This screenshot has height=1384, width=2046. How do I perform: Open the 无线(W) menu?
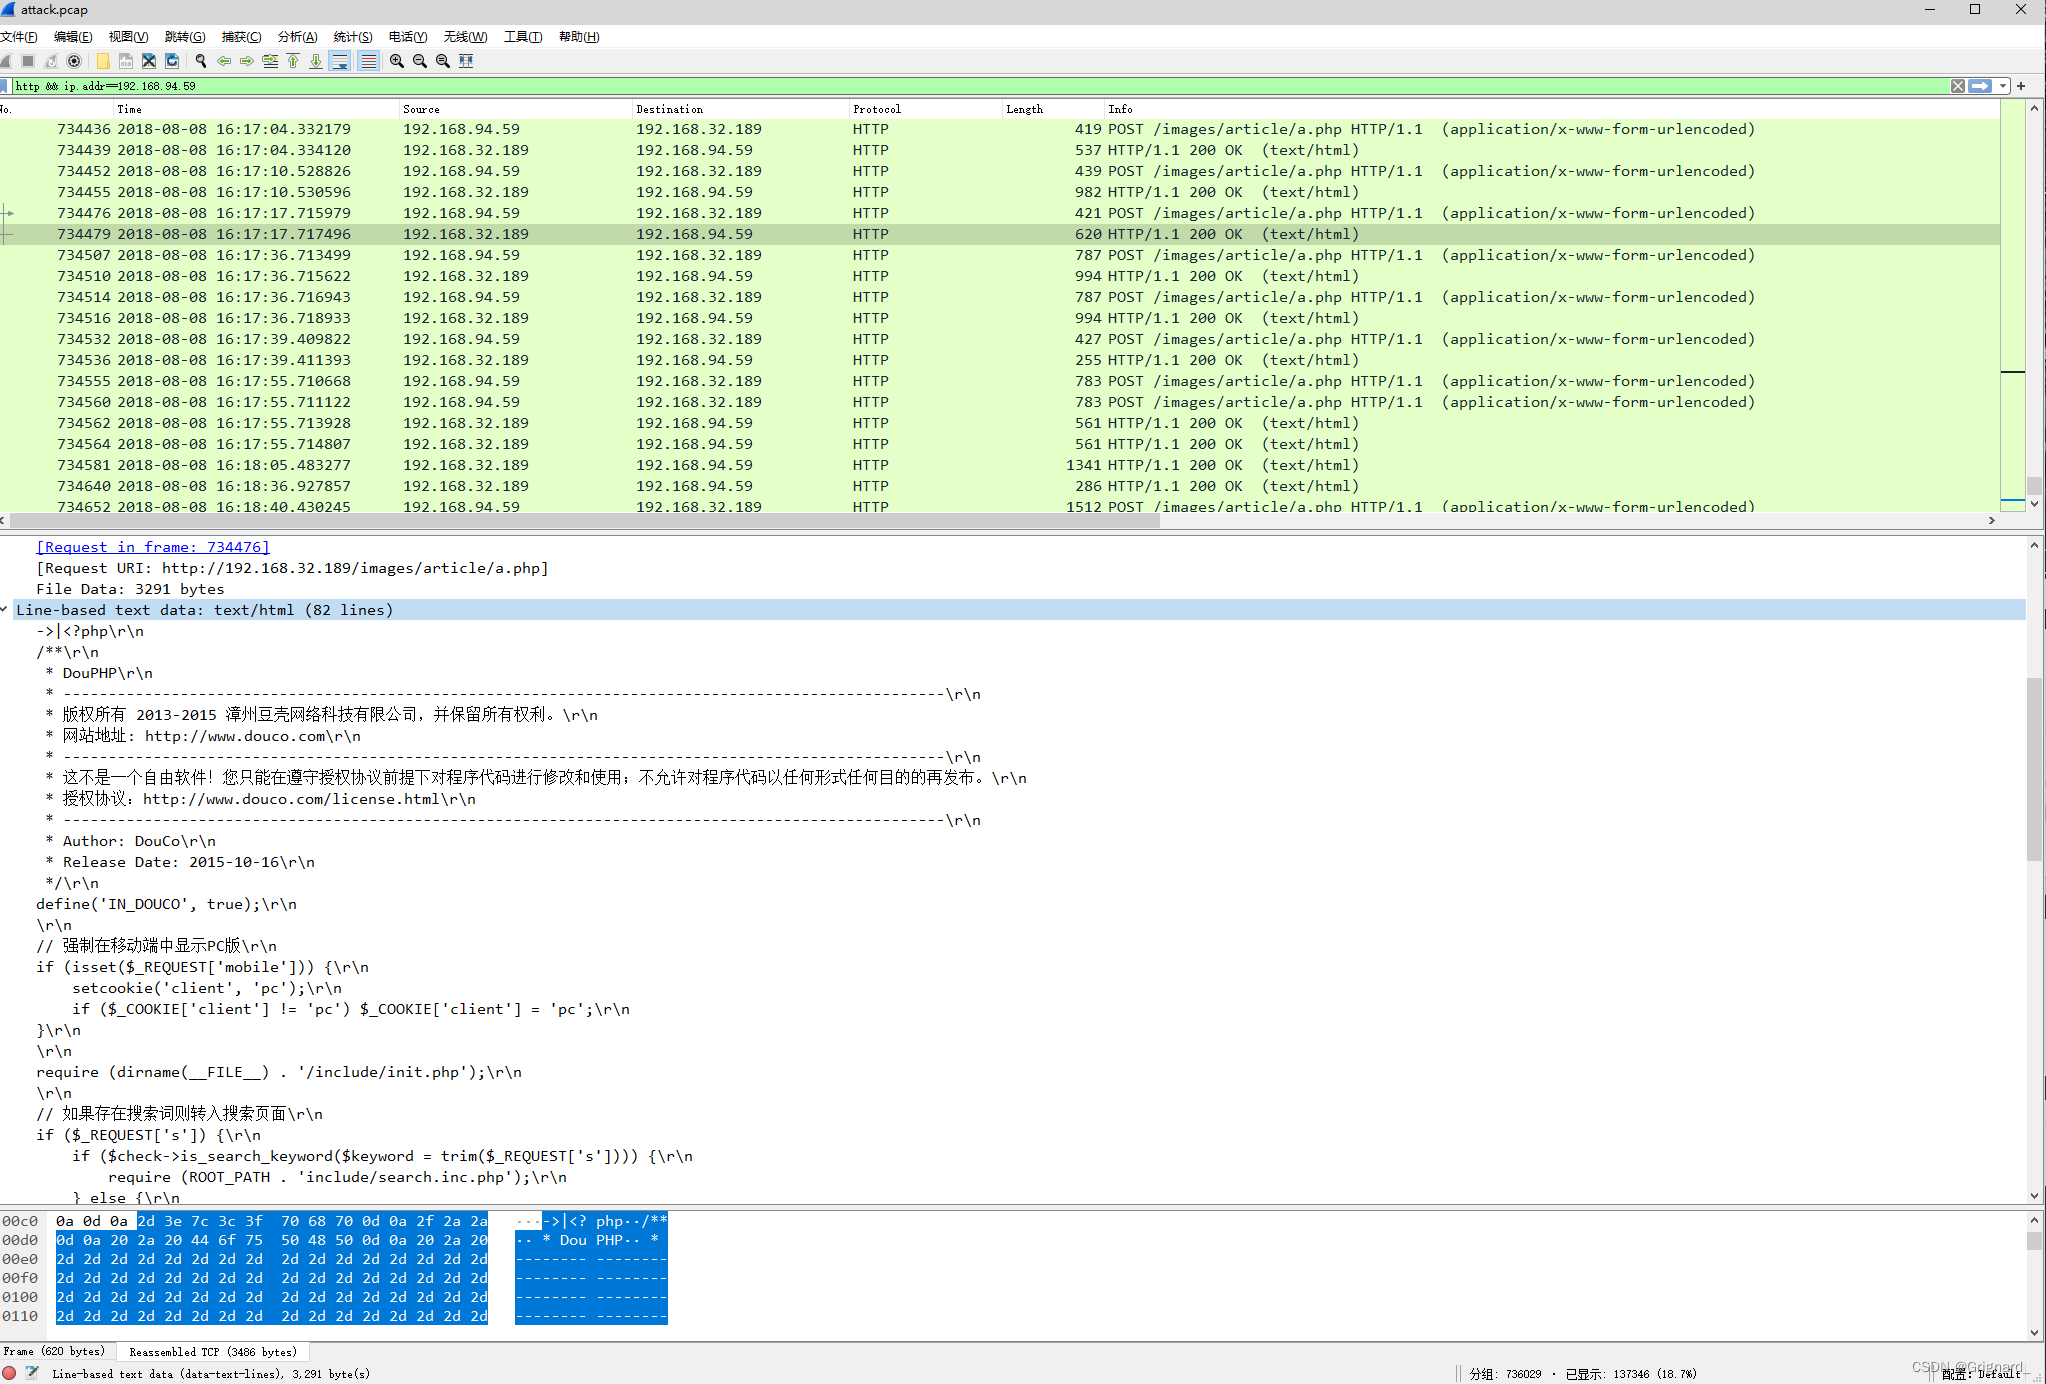(465, 37)
